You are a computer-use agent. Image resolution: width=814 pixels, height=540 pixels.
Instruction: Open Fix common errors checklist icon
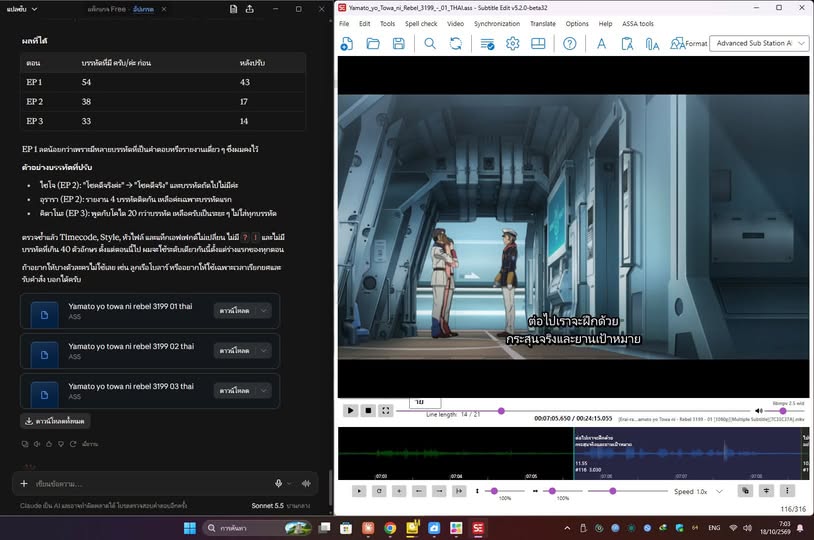[x=487, y=44]
